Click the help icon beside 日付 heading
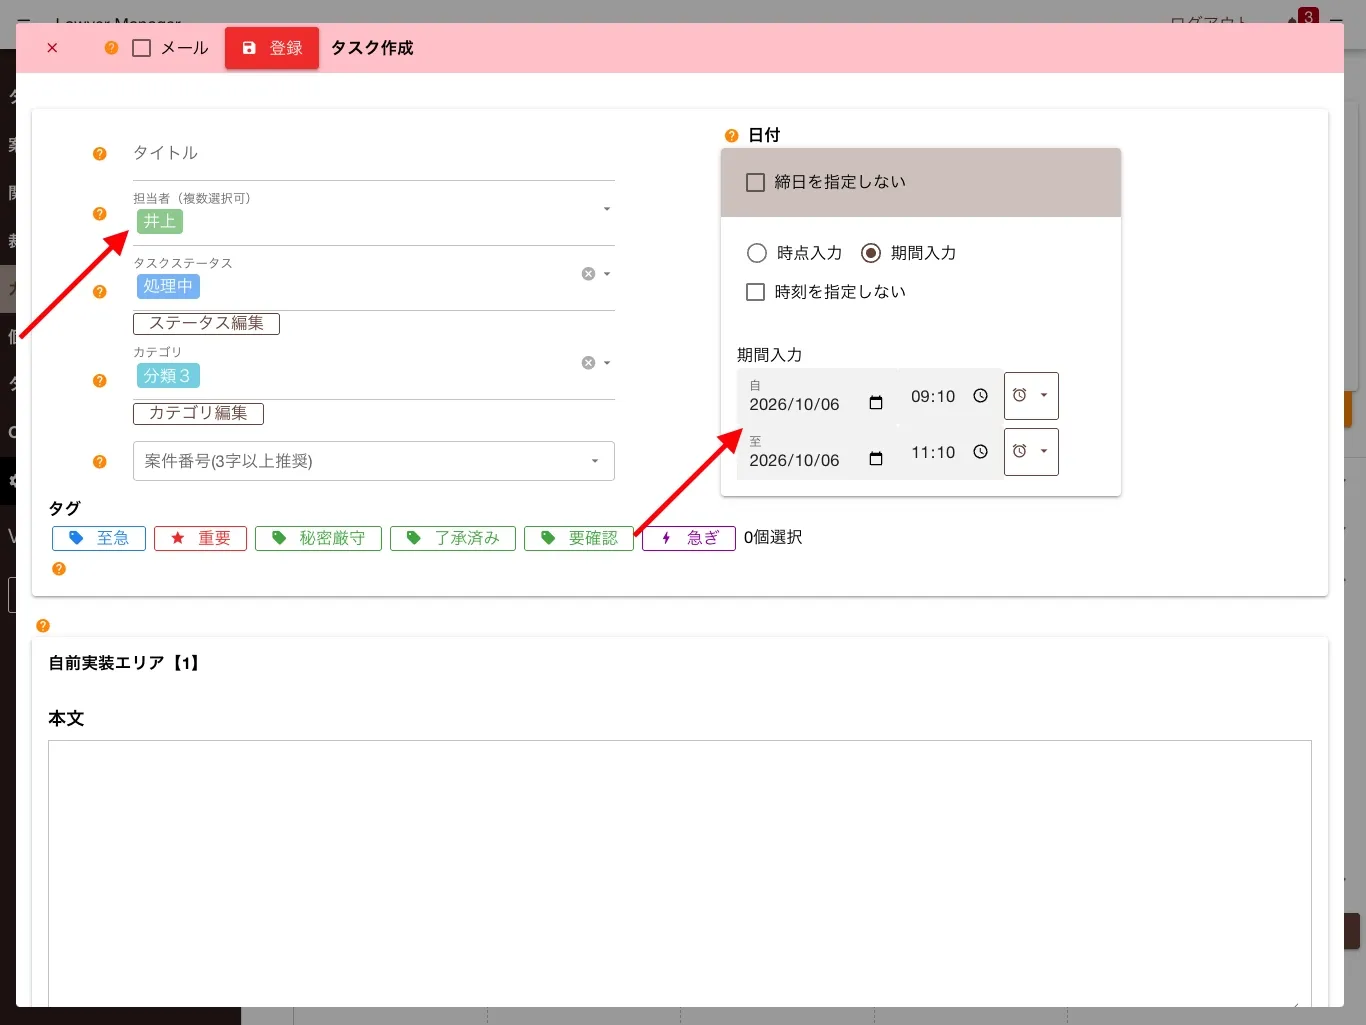 click(x=731, y=136)
